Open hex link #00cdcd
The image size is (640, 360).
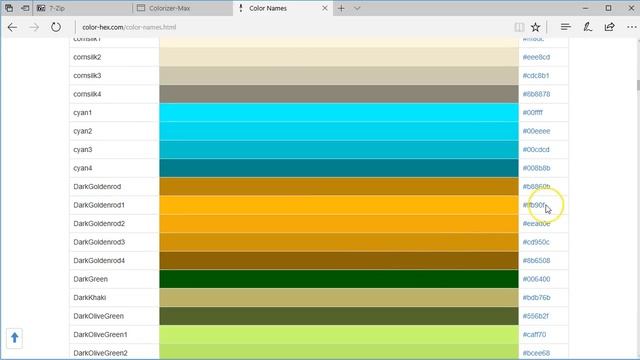tap(536, 150)
